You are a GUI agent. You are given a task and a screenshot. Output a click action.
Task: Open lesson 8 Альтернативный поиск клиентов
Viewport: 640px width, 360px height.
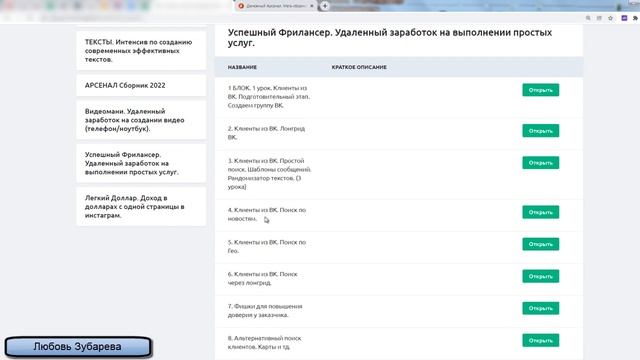540,340
